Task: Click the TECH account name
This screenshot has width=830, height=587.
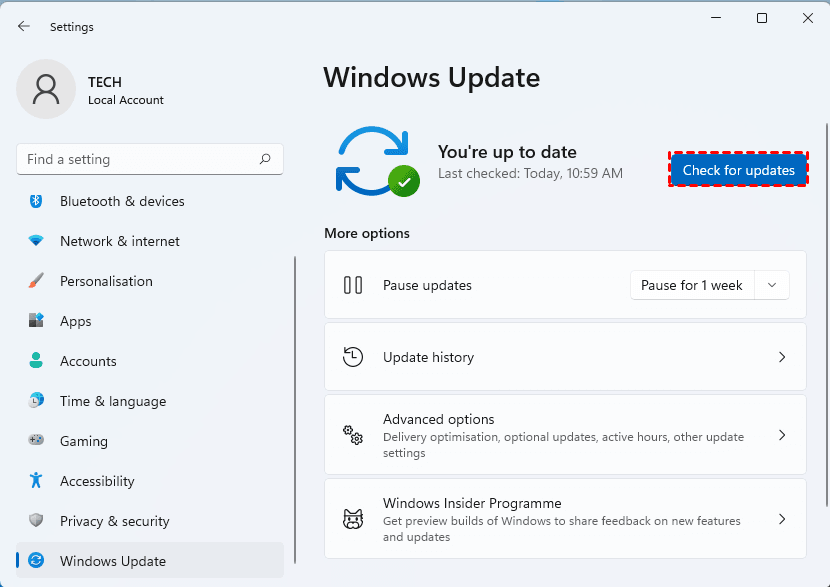Action: (x=105, y=82)
